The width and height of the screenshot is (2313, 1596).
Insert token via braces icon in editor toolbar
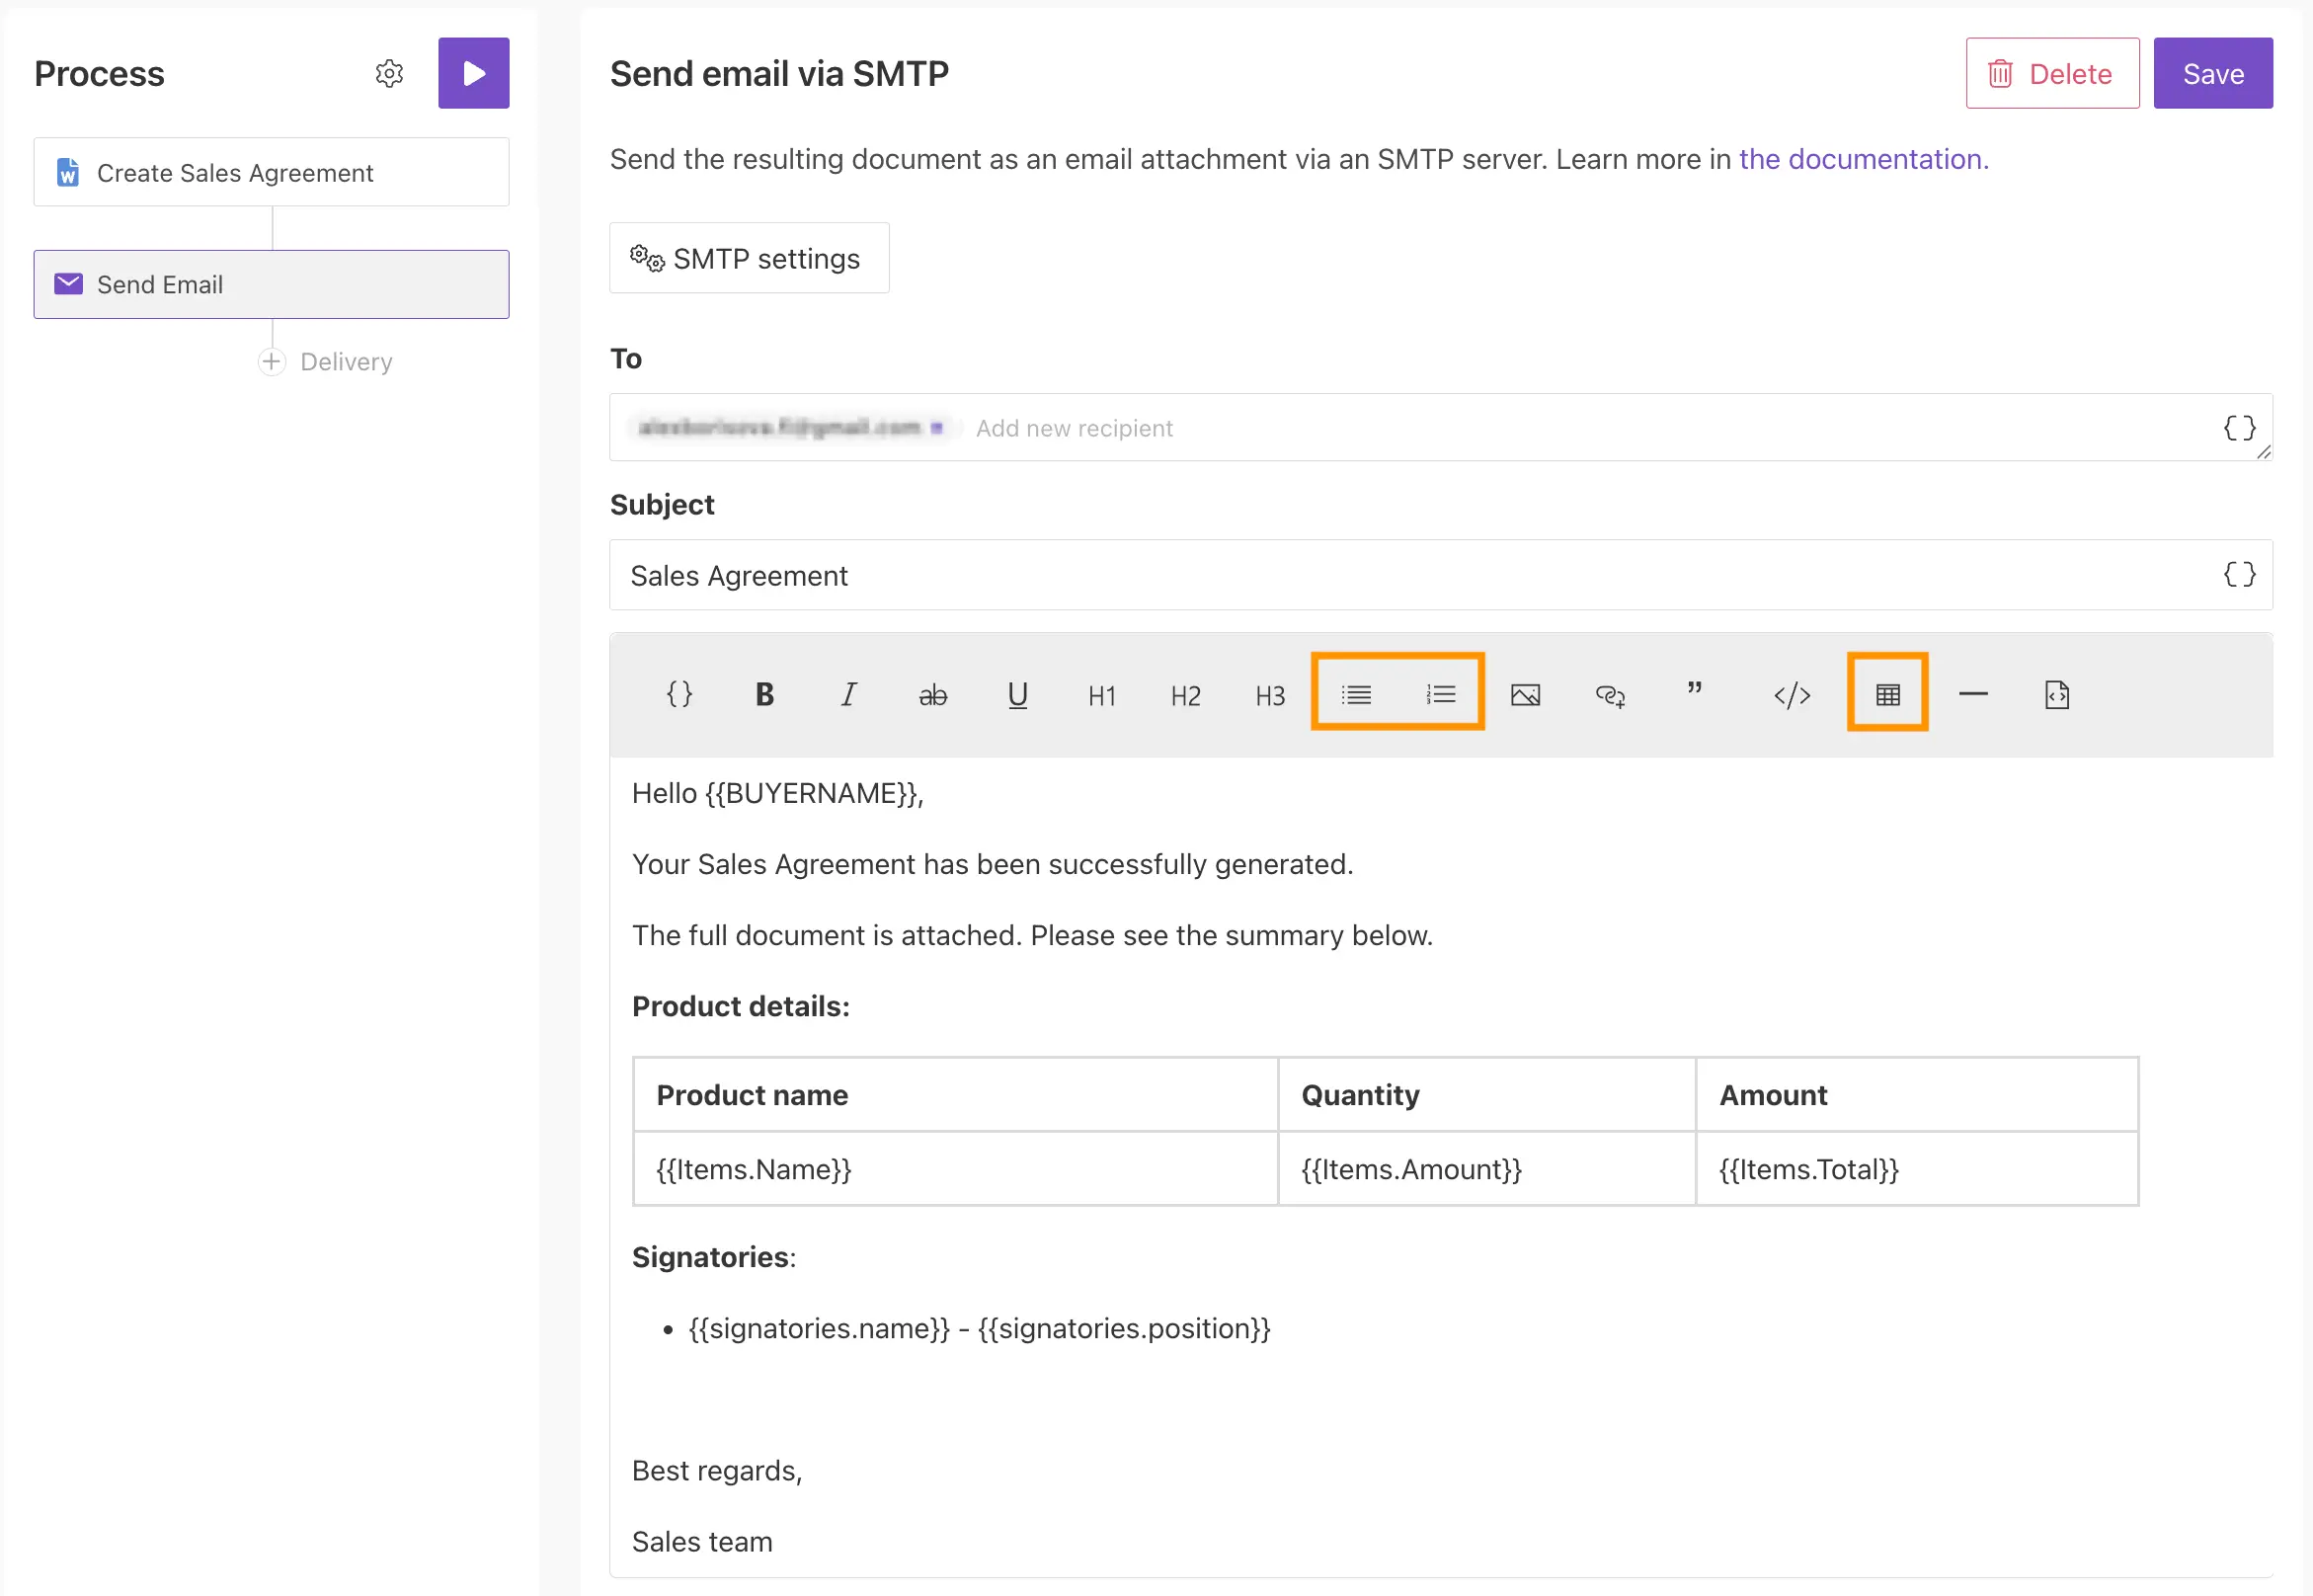(x=679, y=694)
